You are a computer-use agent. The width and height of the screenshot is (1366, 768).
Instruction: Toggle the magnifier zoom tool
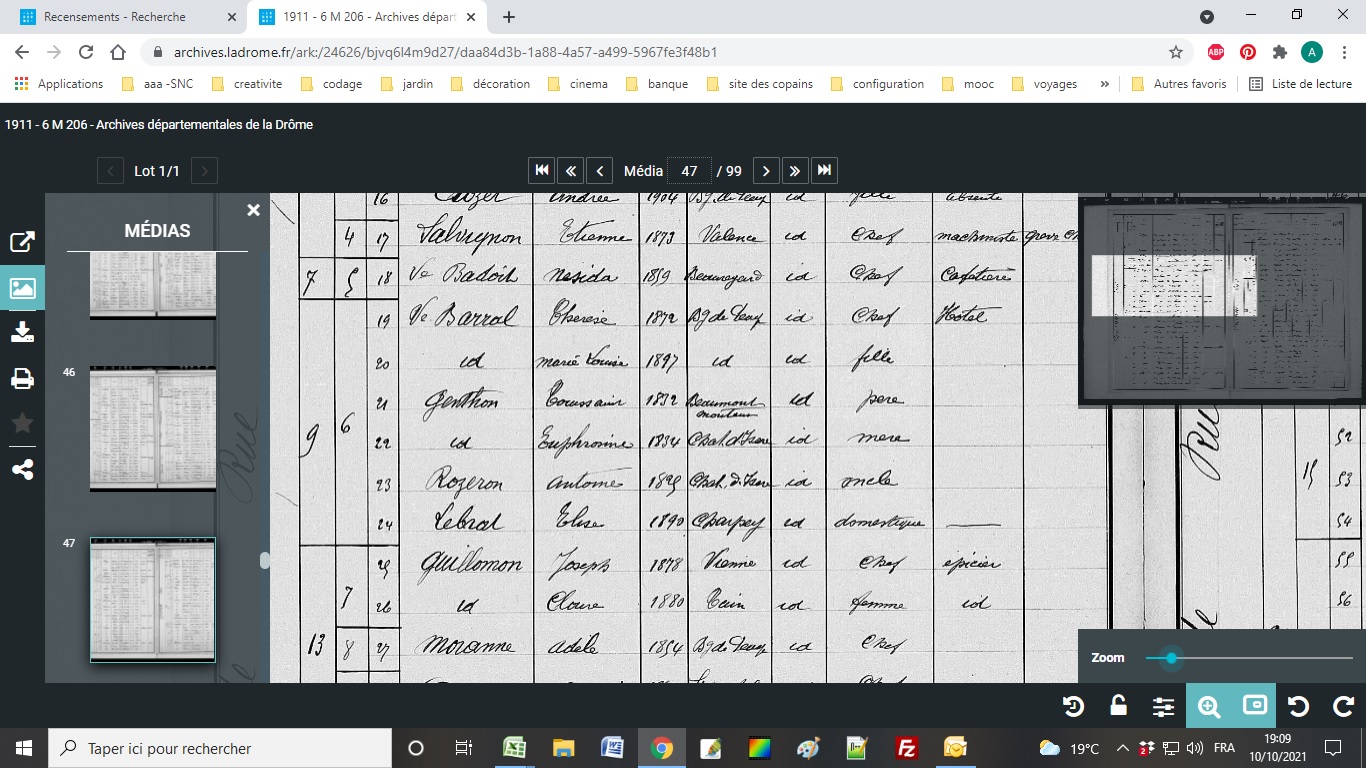[x=1208, y=706]
